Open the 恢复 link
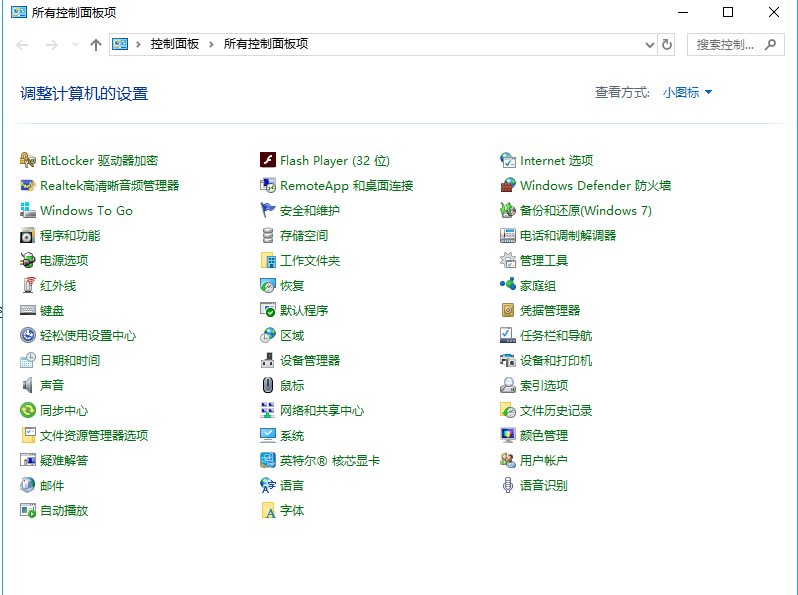 pos(292,285)
